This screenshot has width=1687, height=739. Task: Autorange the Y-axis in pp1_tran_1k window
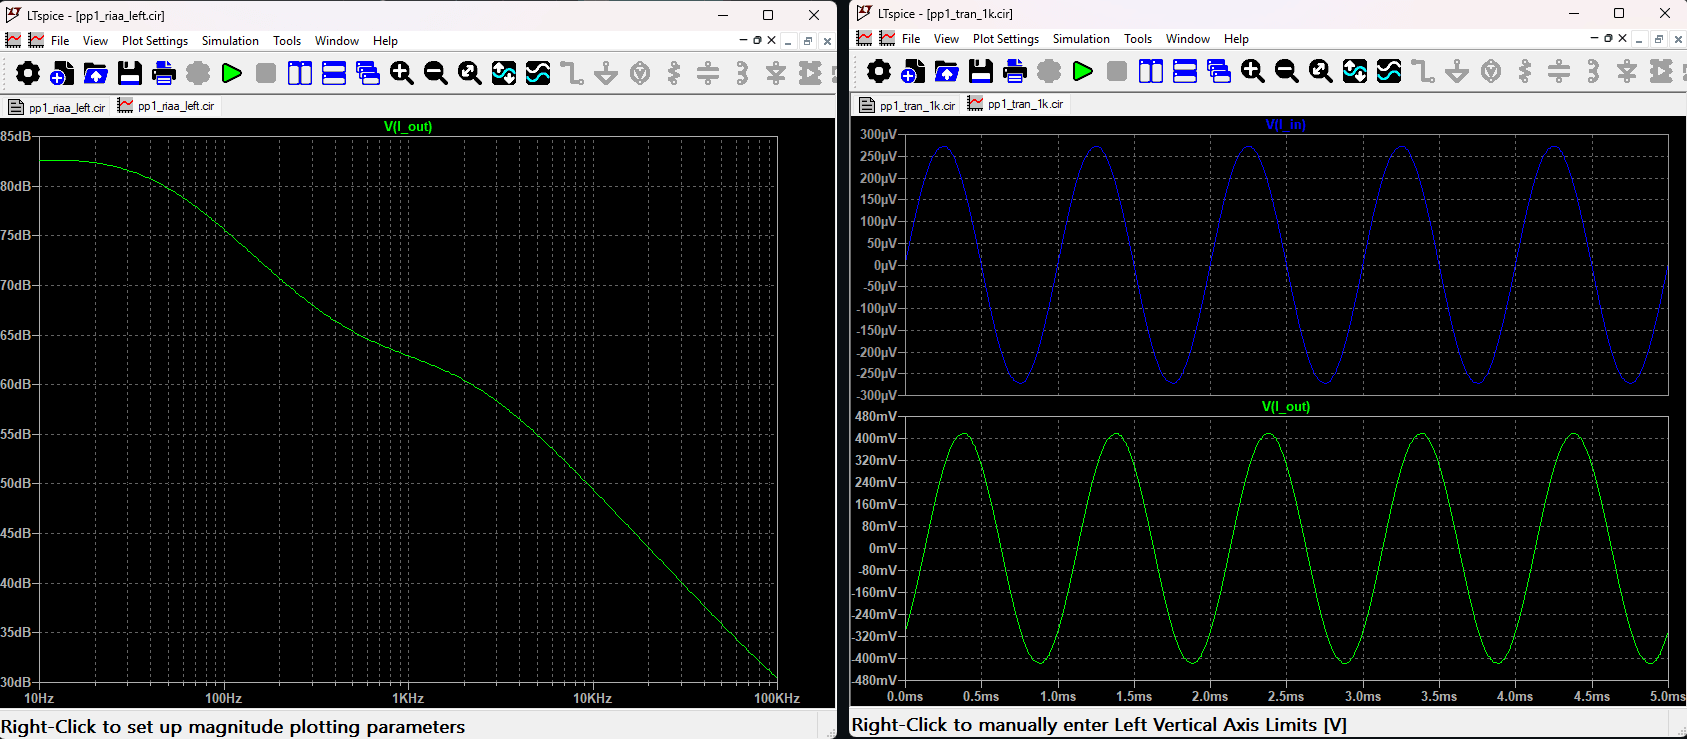coord(1355,71)
